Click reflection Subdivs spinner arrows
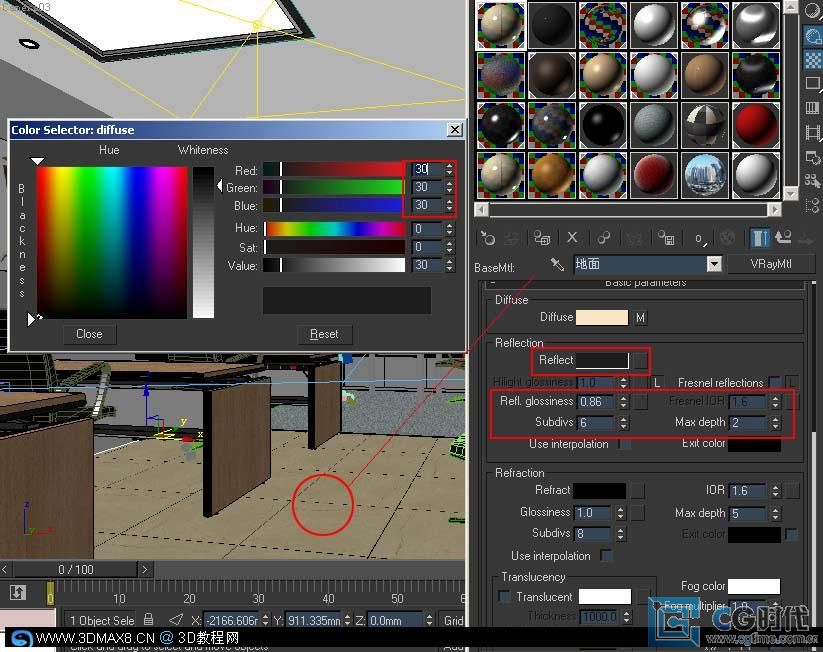Screen dimensions: 823x652 pyautogui.click(x=623, y=423)
